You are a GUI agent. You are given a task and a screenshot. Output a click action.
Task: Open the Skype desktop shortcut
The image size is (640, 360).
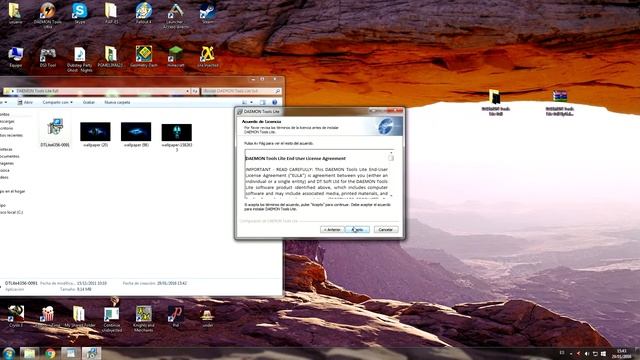pos(80,13)
